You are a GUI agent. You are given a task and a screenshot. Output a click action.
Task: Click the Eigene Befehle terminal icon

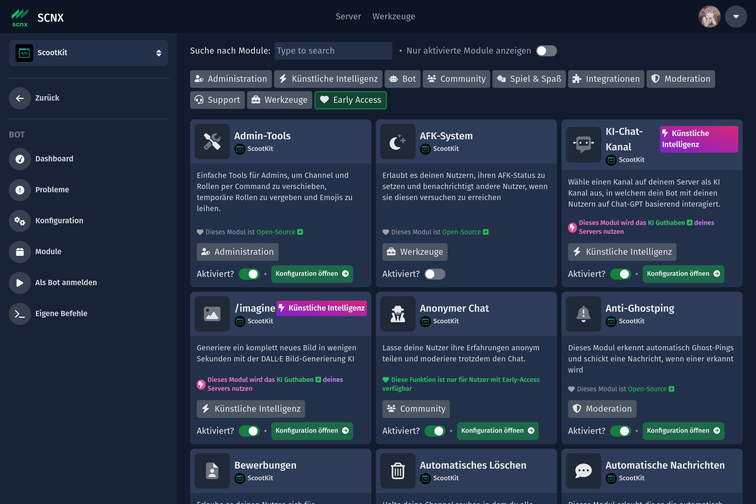[20, 314]
